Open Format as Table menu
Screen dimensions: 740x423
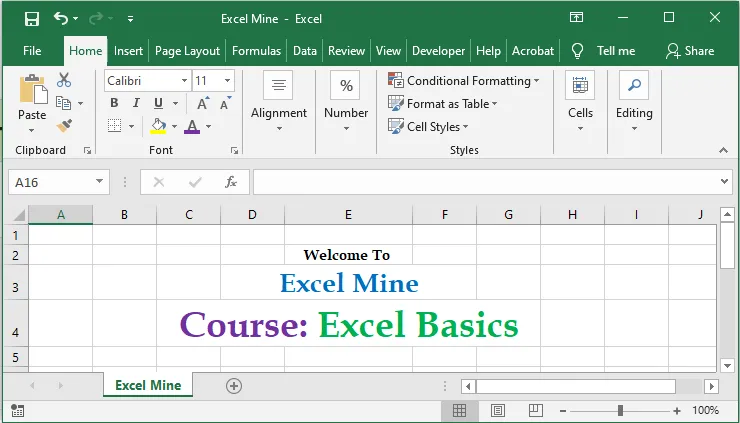pos(443,103)
